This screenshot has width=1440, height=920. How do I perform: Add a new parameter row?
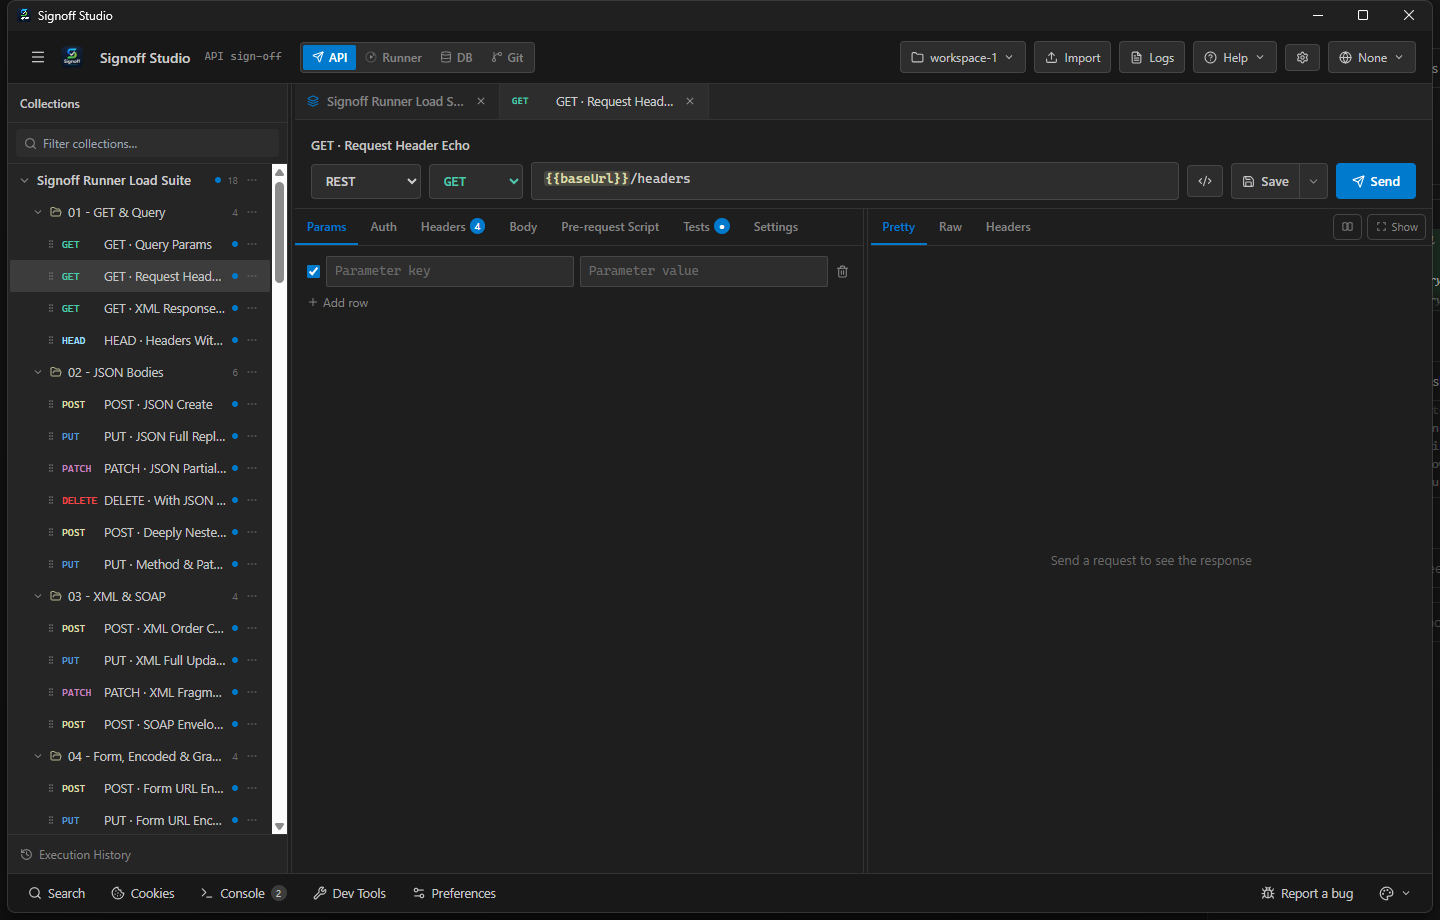click(x=338, y=302)
